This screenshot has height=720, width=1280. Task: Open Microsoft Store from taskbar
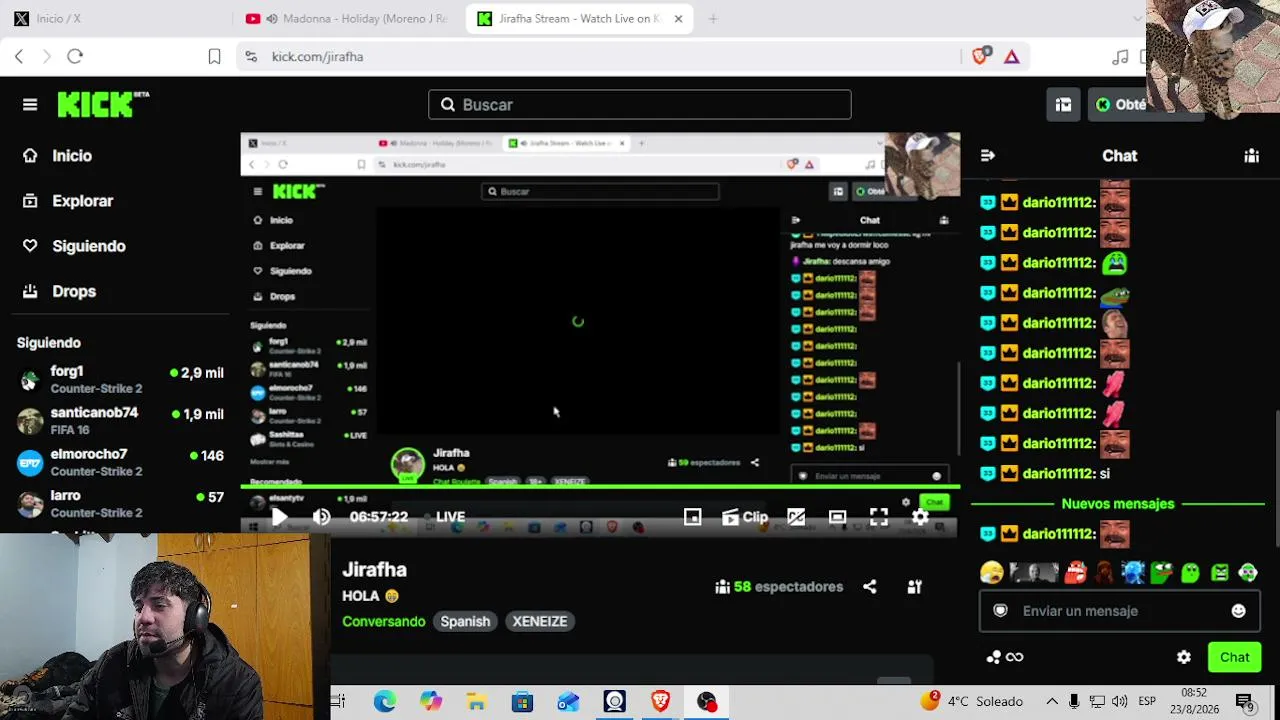[x=522, y=702]
